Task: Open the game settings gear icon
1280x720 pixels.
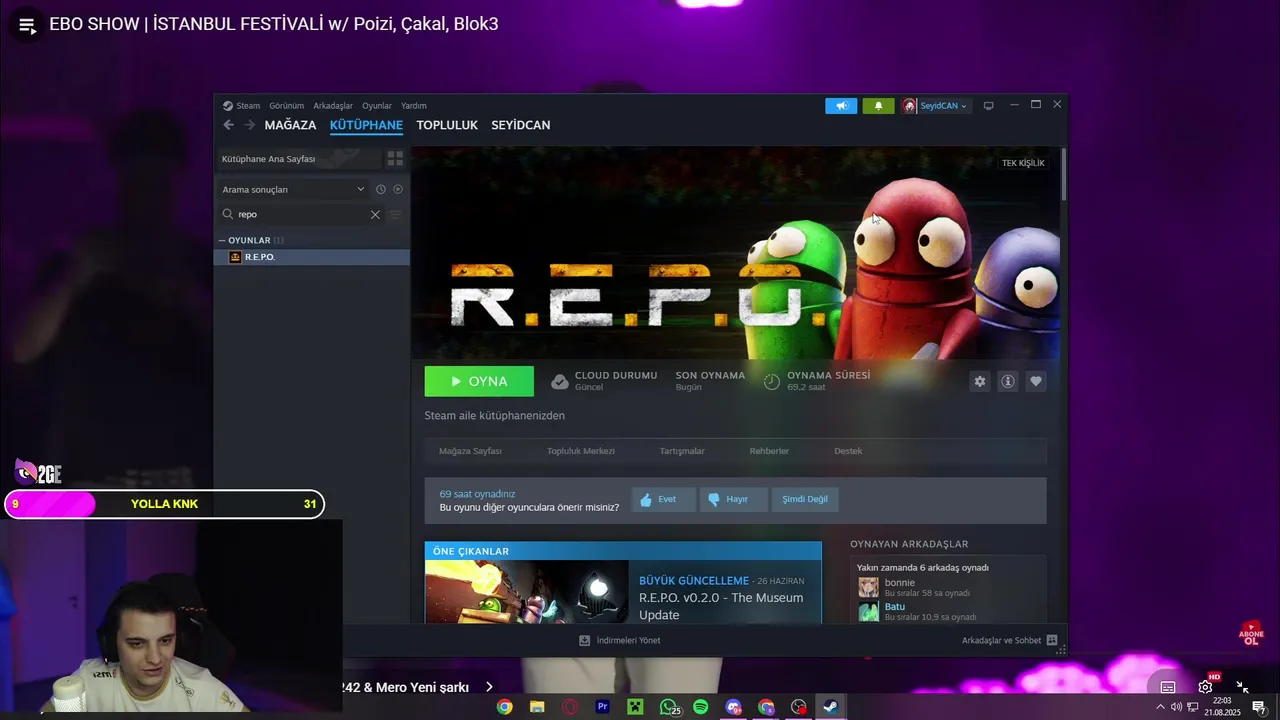Action: 980,381
